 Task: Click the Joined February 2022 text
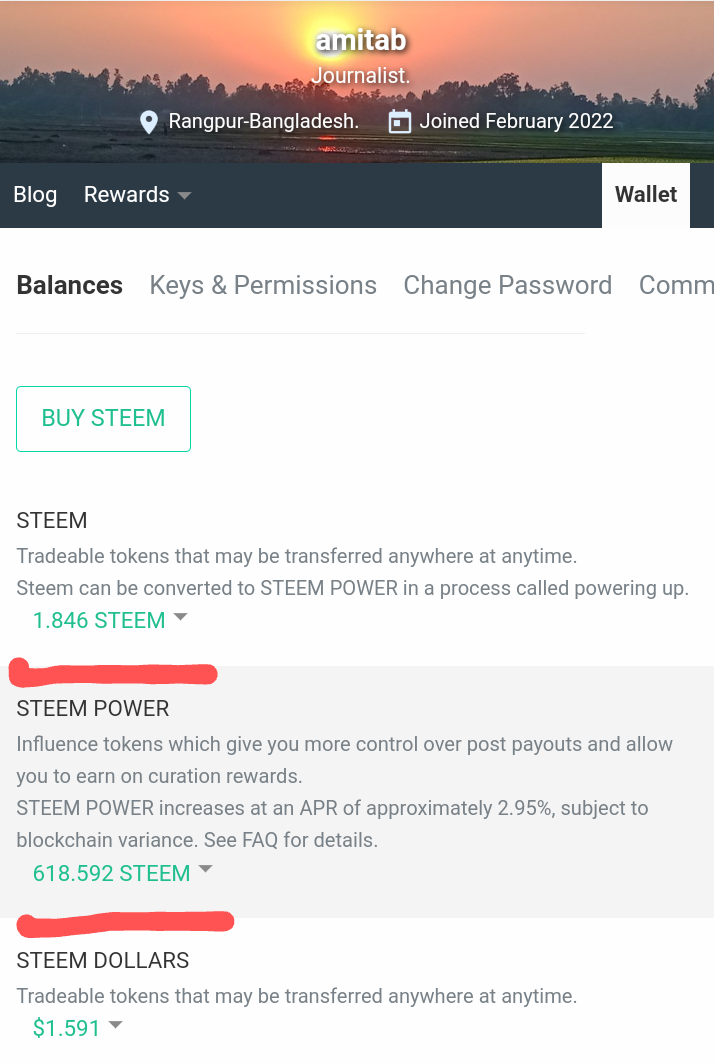tap(516, 122)
